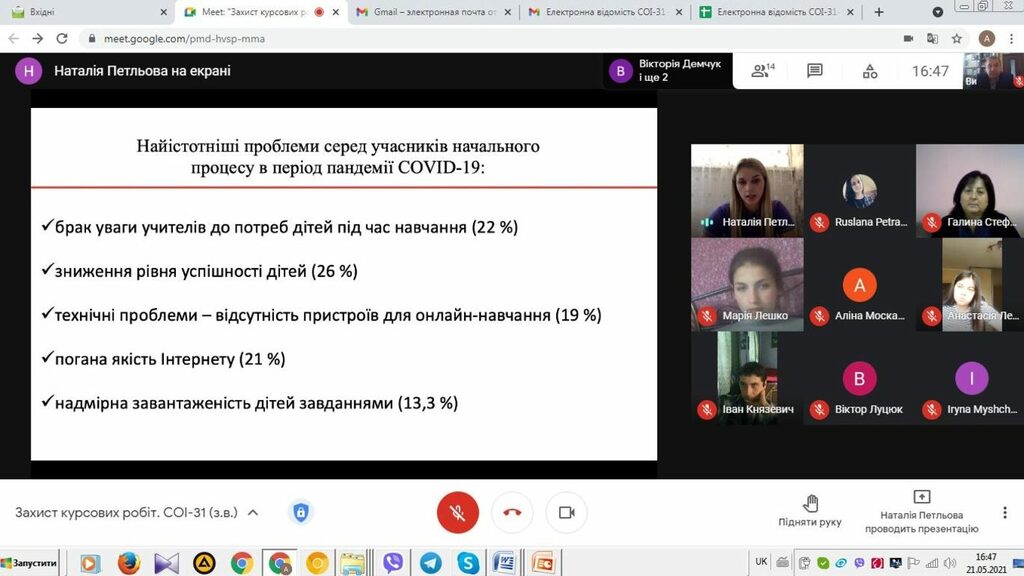Open the participants list icon
1024x576 pixels.
[x=763, y=71]
